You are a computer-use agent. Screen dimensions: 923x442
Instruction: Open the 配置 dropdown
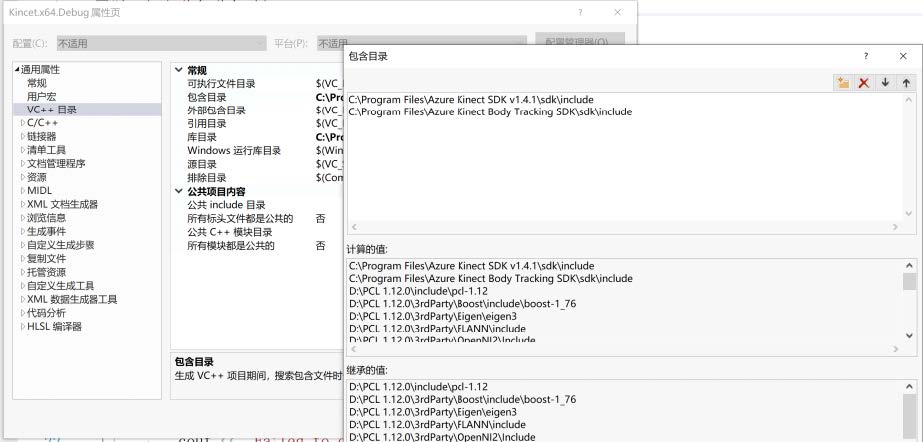(x=162, y=44)
